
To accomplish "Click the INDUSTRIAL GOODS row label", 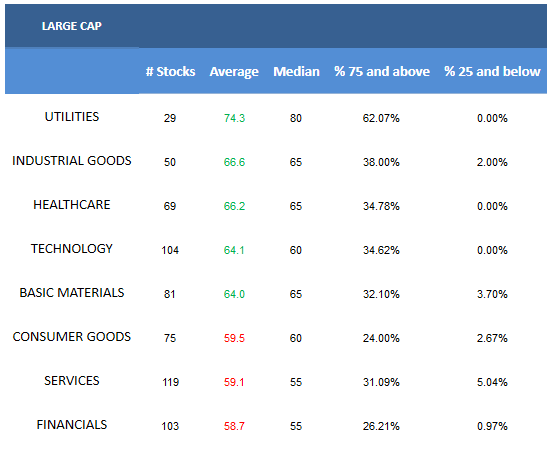I will coord(72,161).
